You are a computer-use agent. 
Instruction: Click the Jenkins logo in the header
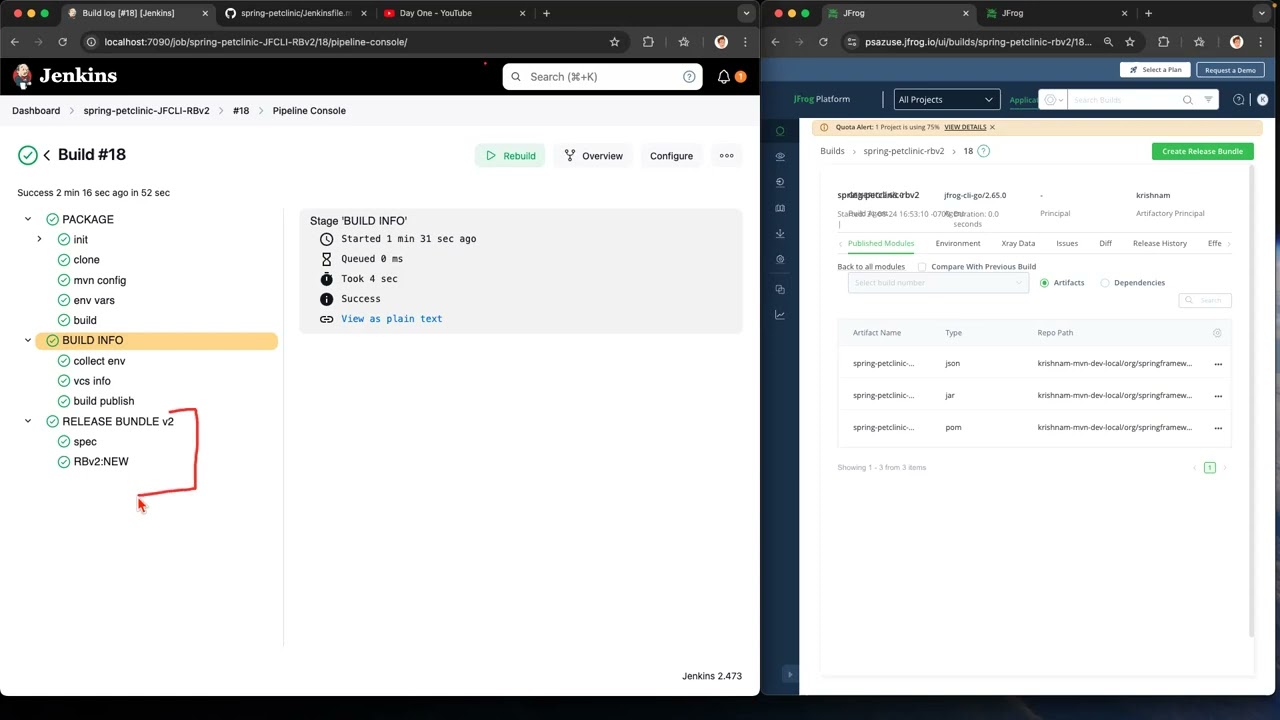pyautogui.click(x=64, y=76)
